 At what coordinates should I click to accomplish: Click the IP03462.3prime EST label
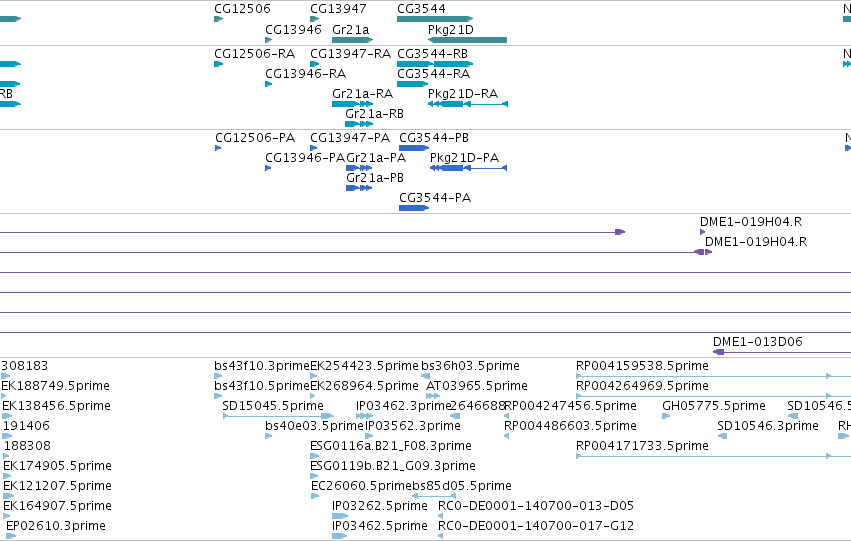403,406
